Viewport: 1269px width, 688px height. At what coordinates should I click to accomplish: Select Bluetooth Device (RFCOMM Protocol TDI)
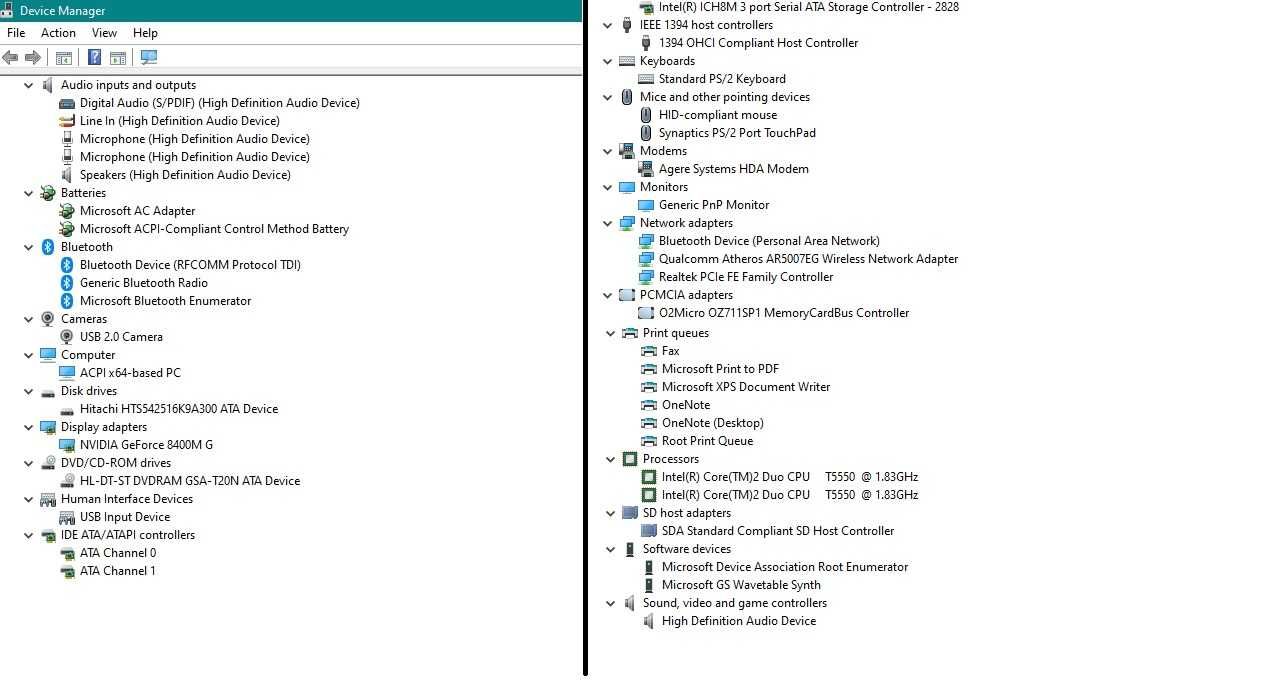(190, 265)
